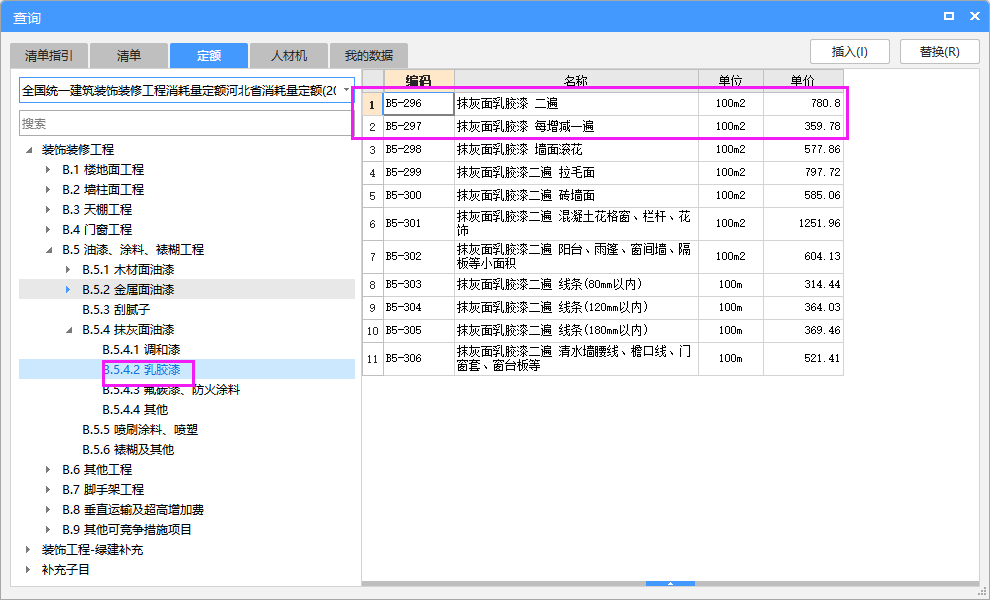Expand B.8 垂直运输及超高增加费 node
Screen dimensions: 990x600
click(48, 510)
